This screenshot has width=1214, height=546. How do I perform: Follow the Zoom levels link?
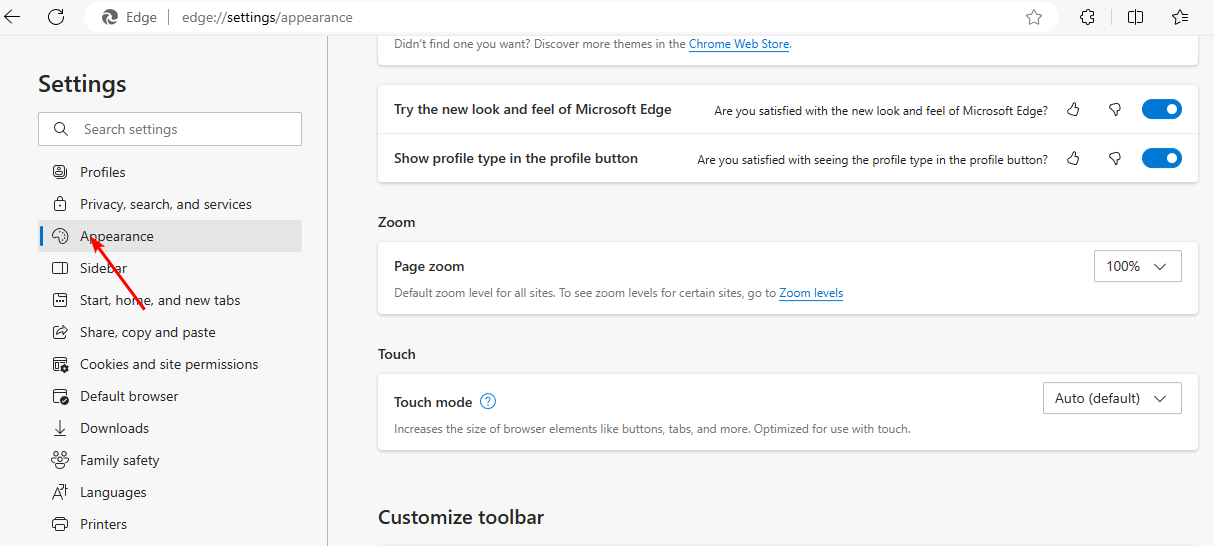pyautogui.click(x=811, y=293)
